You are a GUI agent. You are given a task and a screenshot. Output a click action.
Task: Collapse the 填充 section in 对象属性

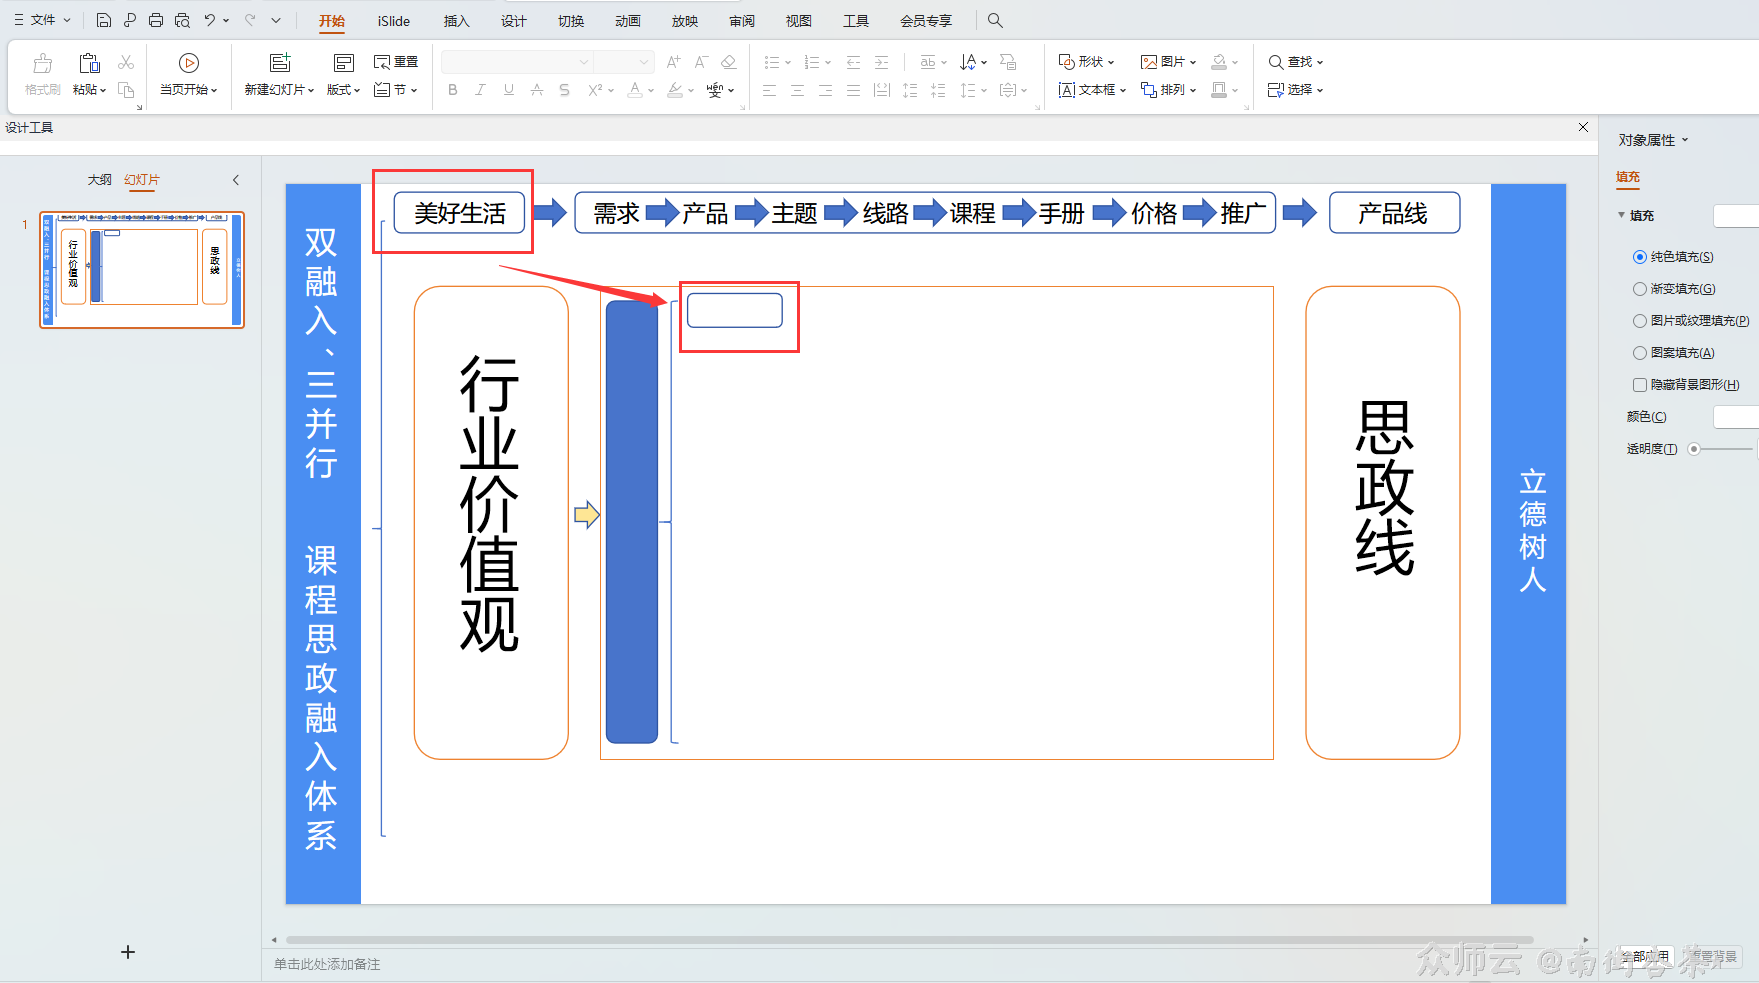(1622, 215)
